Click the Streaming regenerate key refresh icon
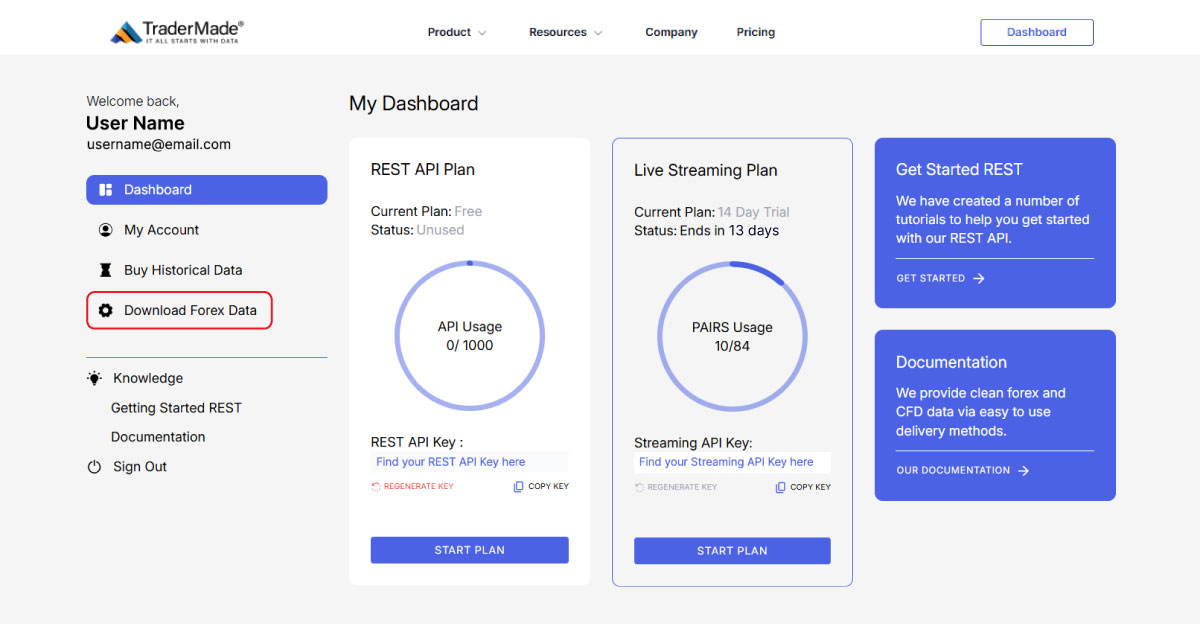The image size is (1200, 624). point(639,487)
